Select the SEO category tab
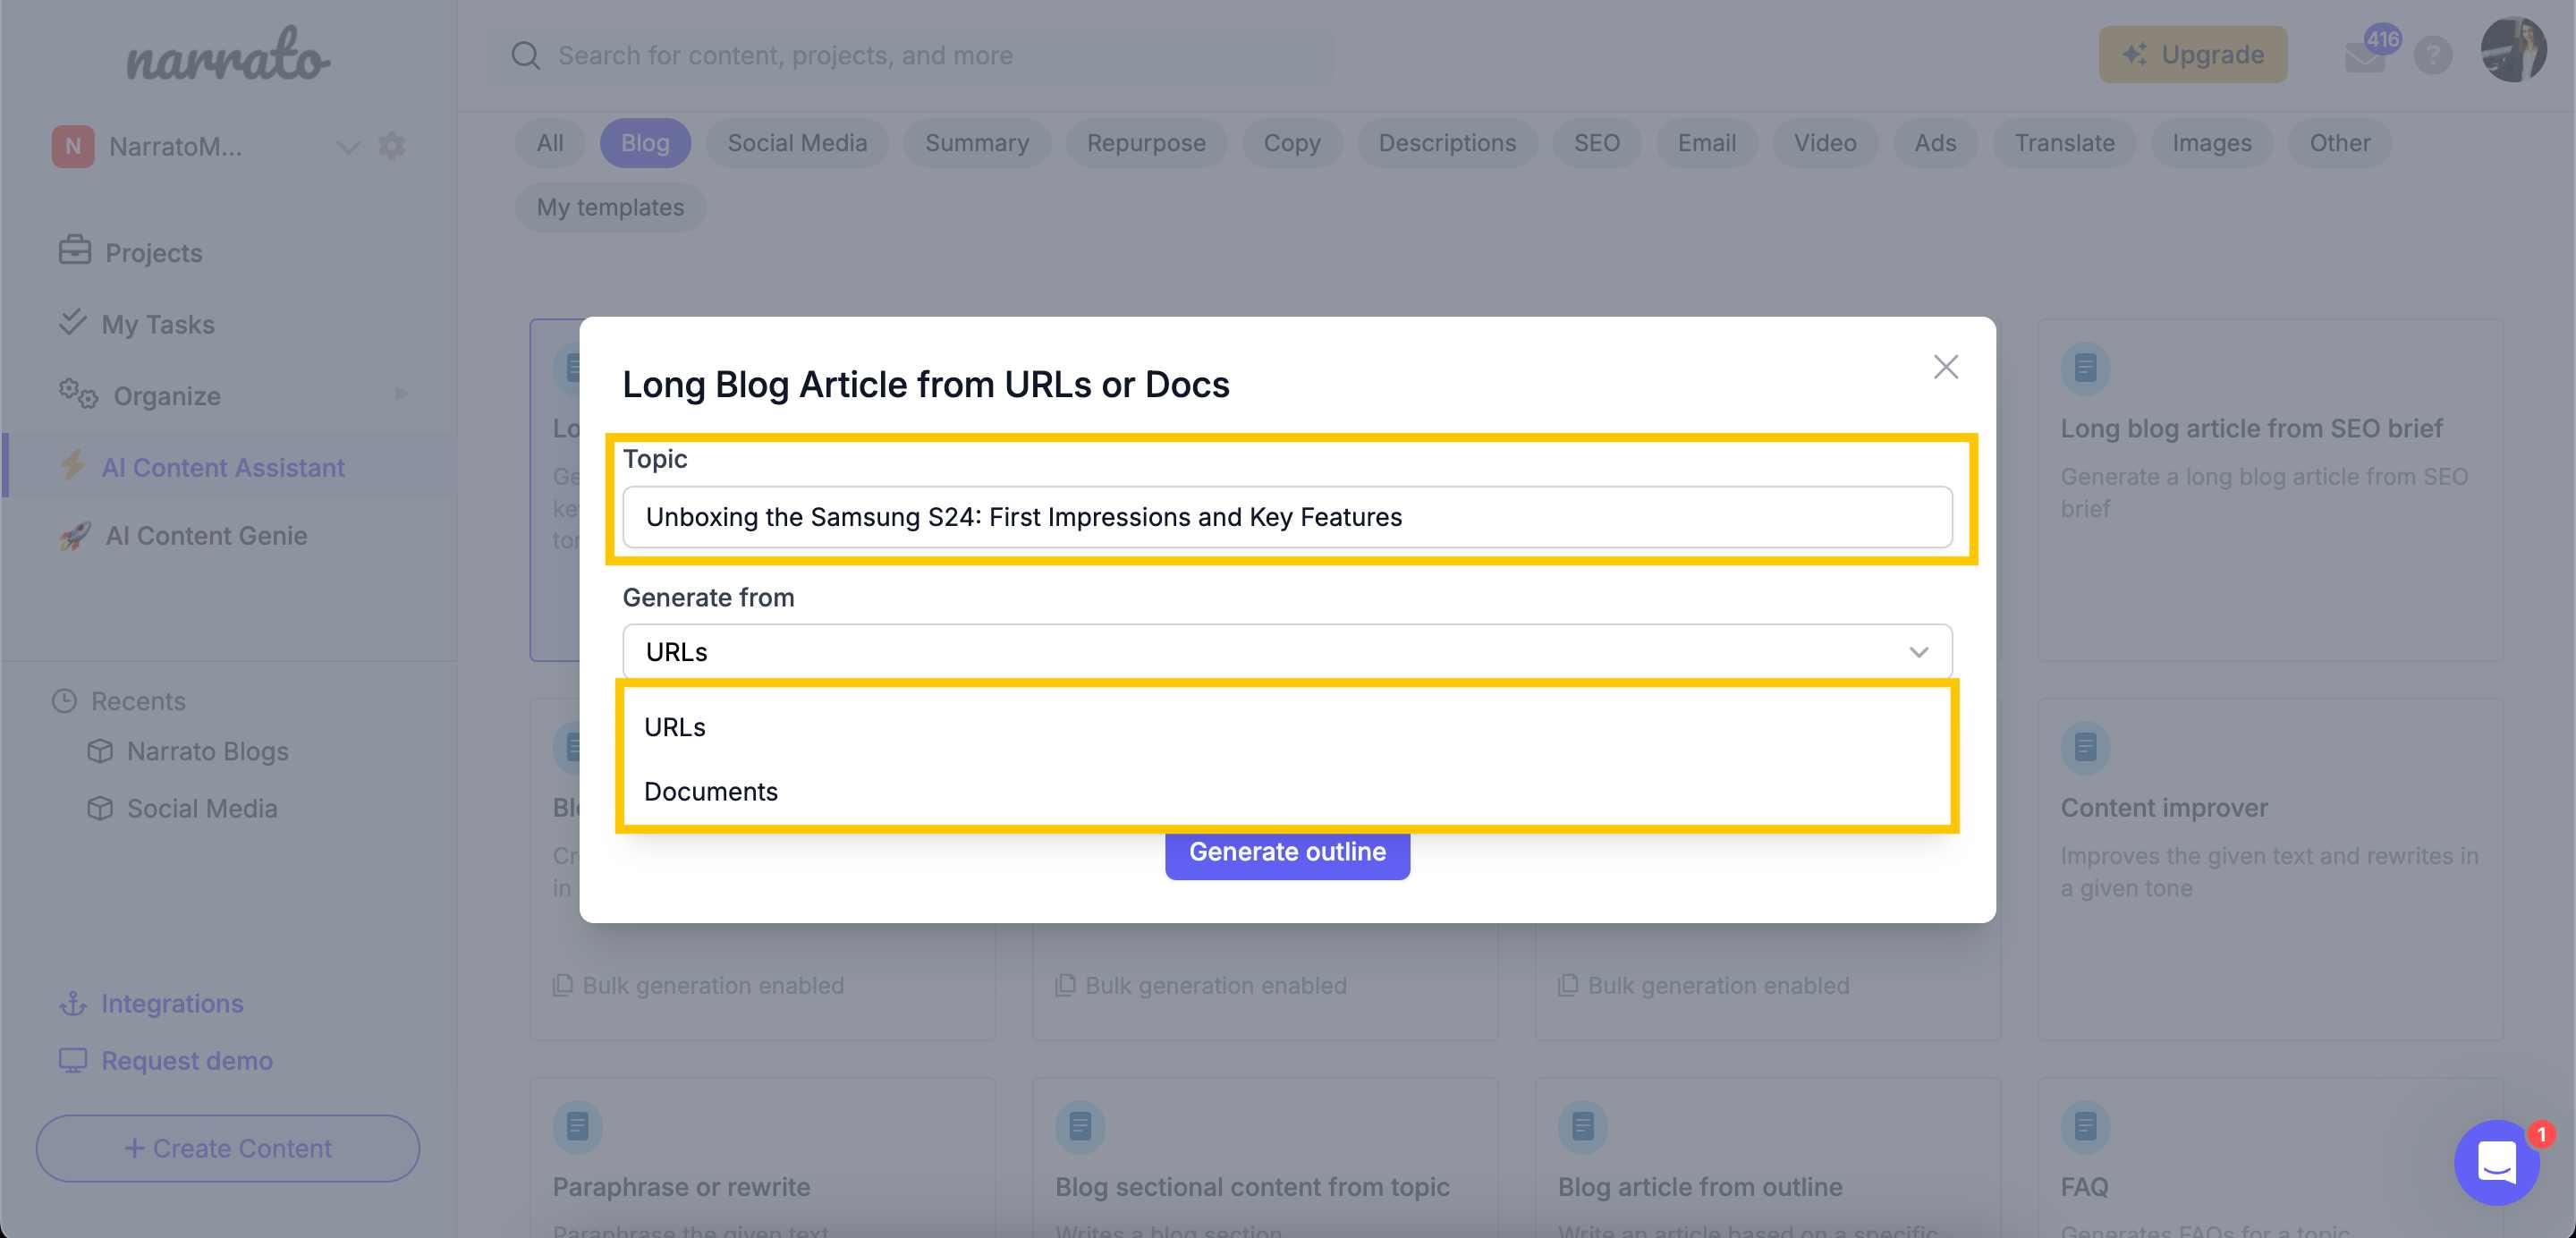 tap(1596, 143)
